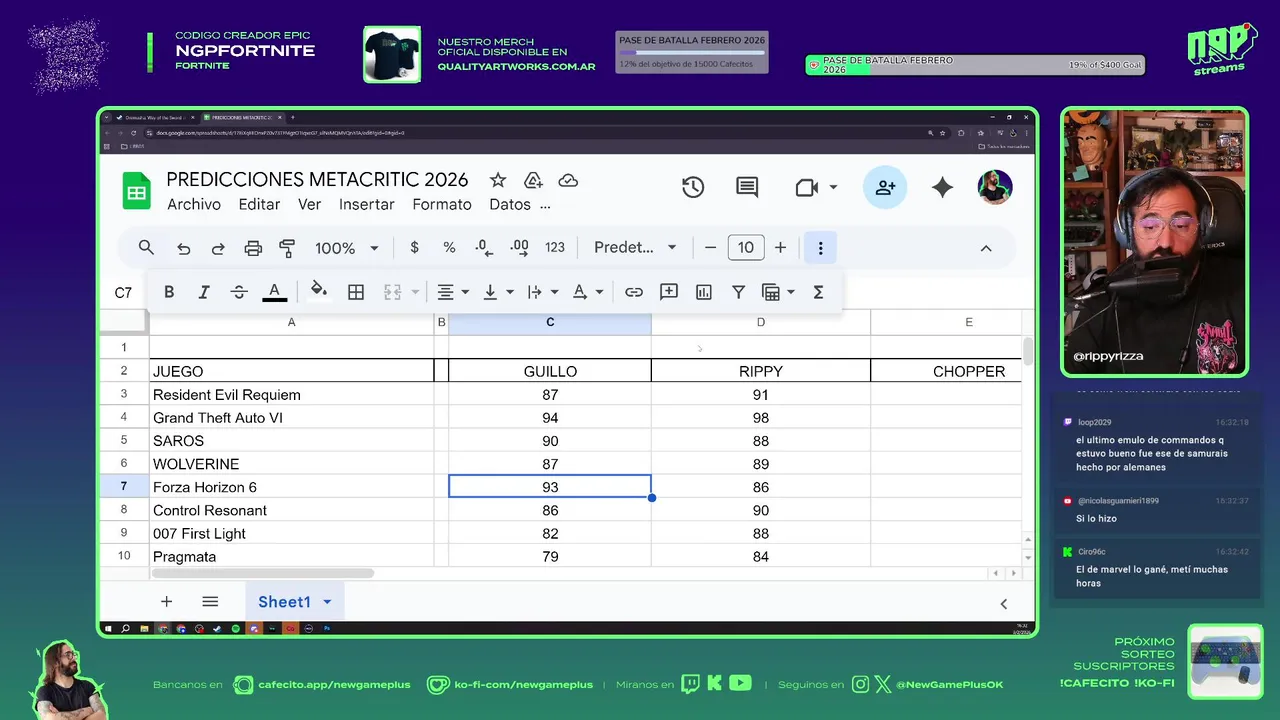Open the text color picker
Image resolution: width=1280 pixels, height=720 pixels.
pos(274,292)
